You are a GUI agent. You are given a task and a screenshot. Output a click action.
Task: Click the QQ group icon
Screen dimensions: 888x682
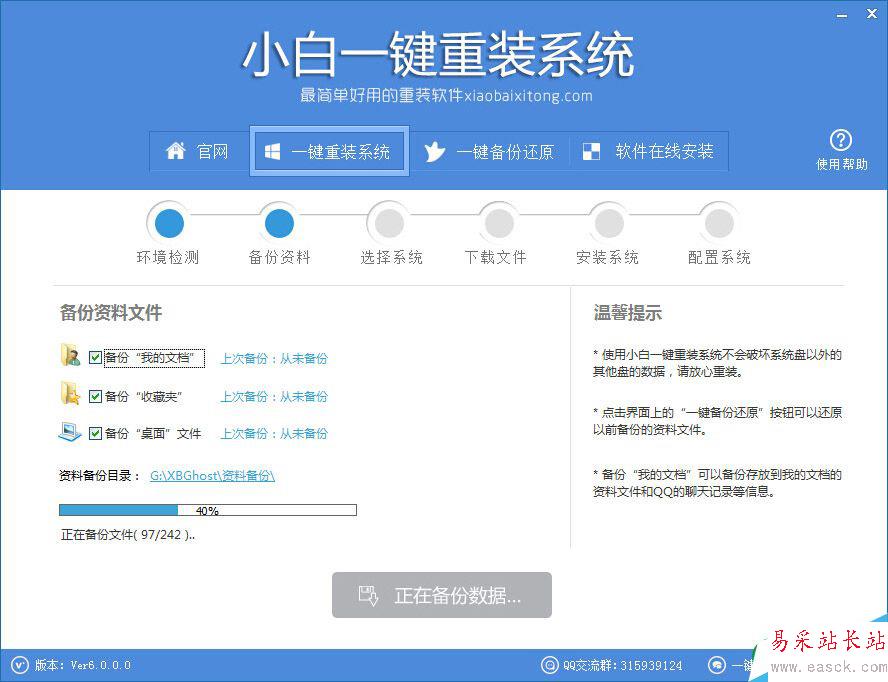549,664
